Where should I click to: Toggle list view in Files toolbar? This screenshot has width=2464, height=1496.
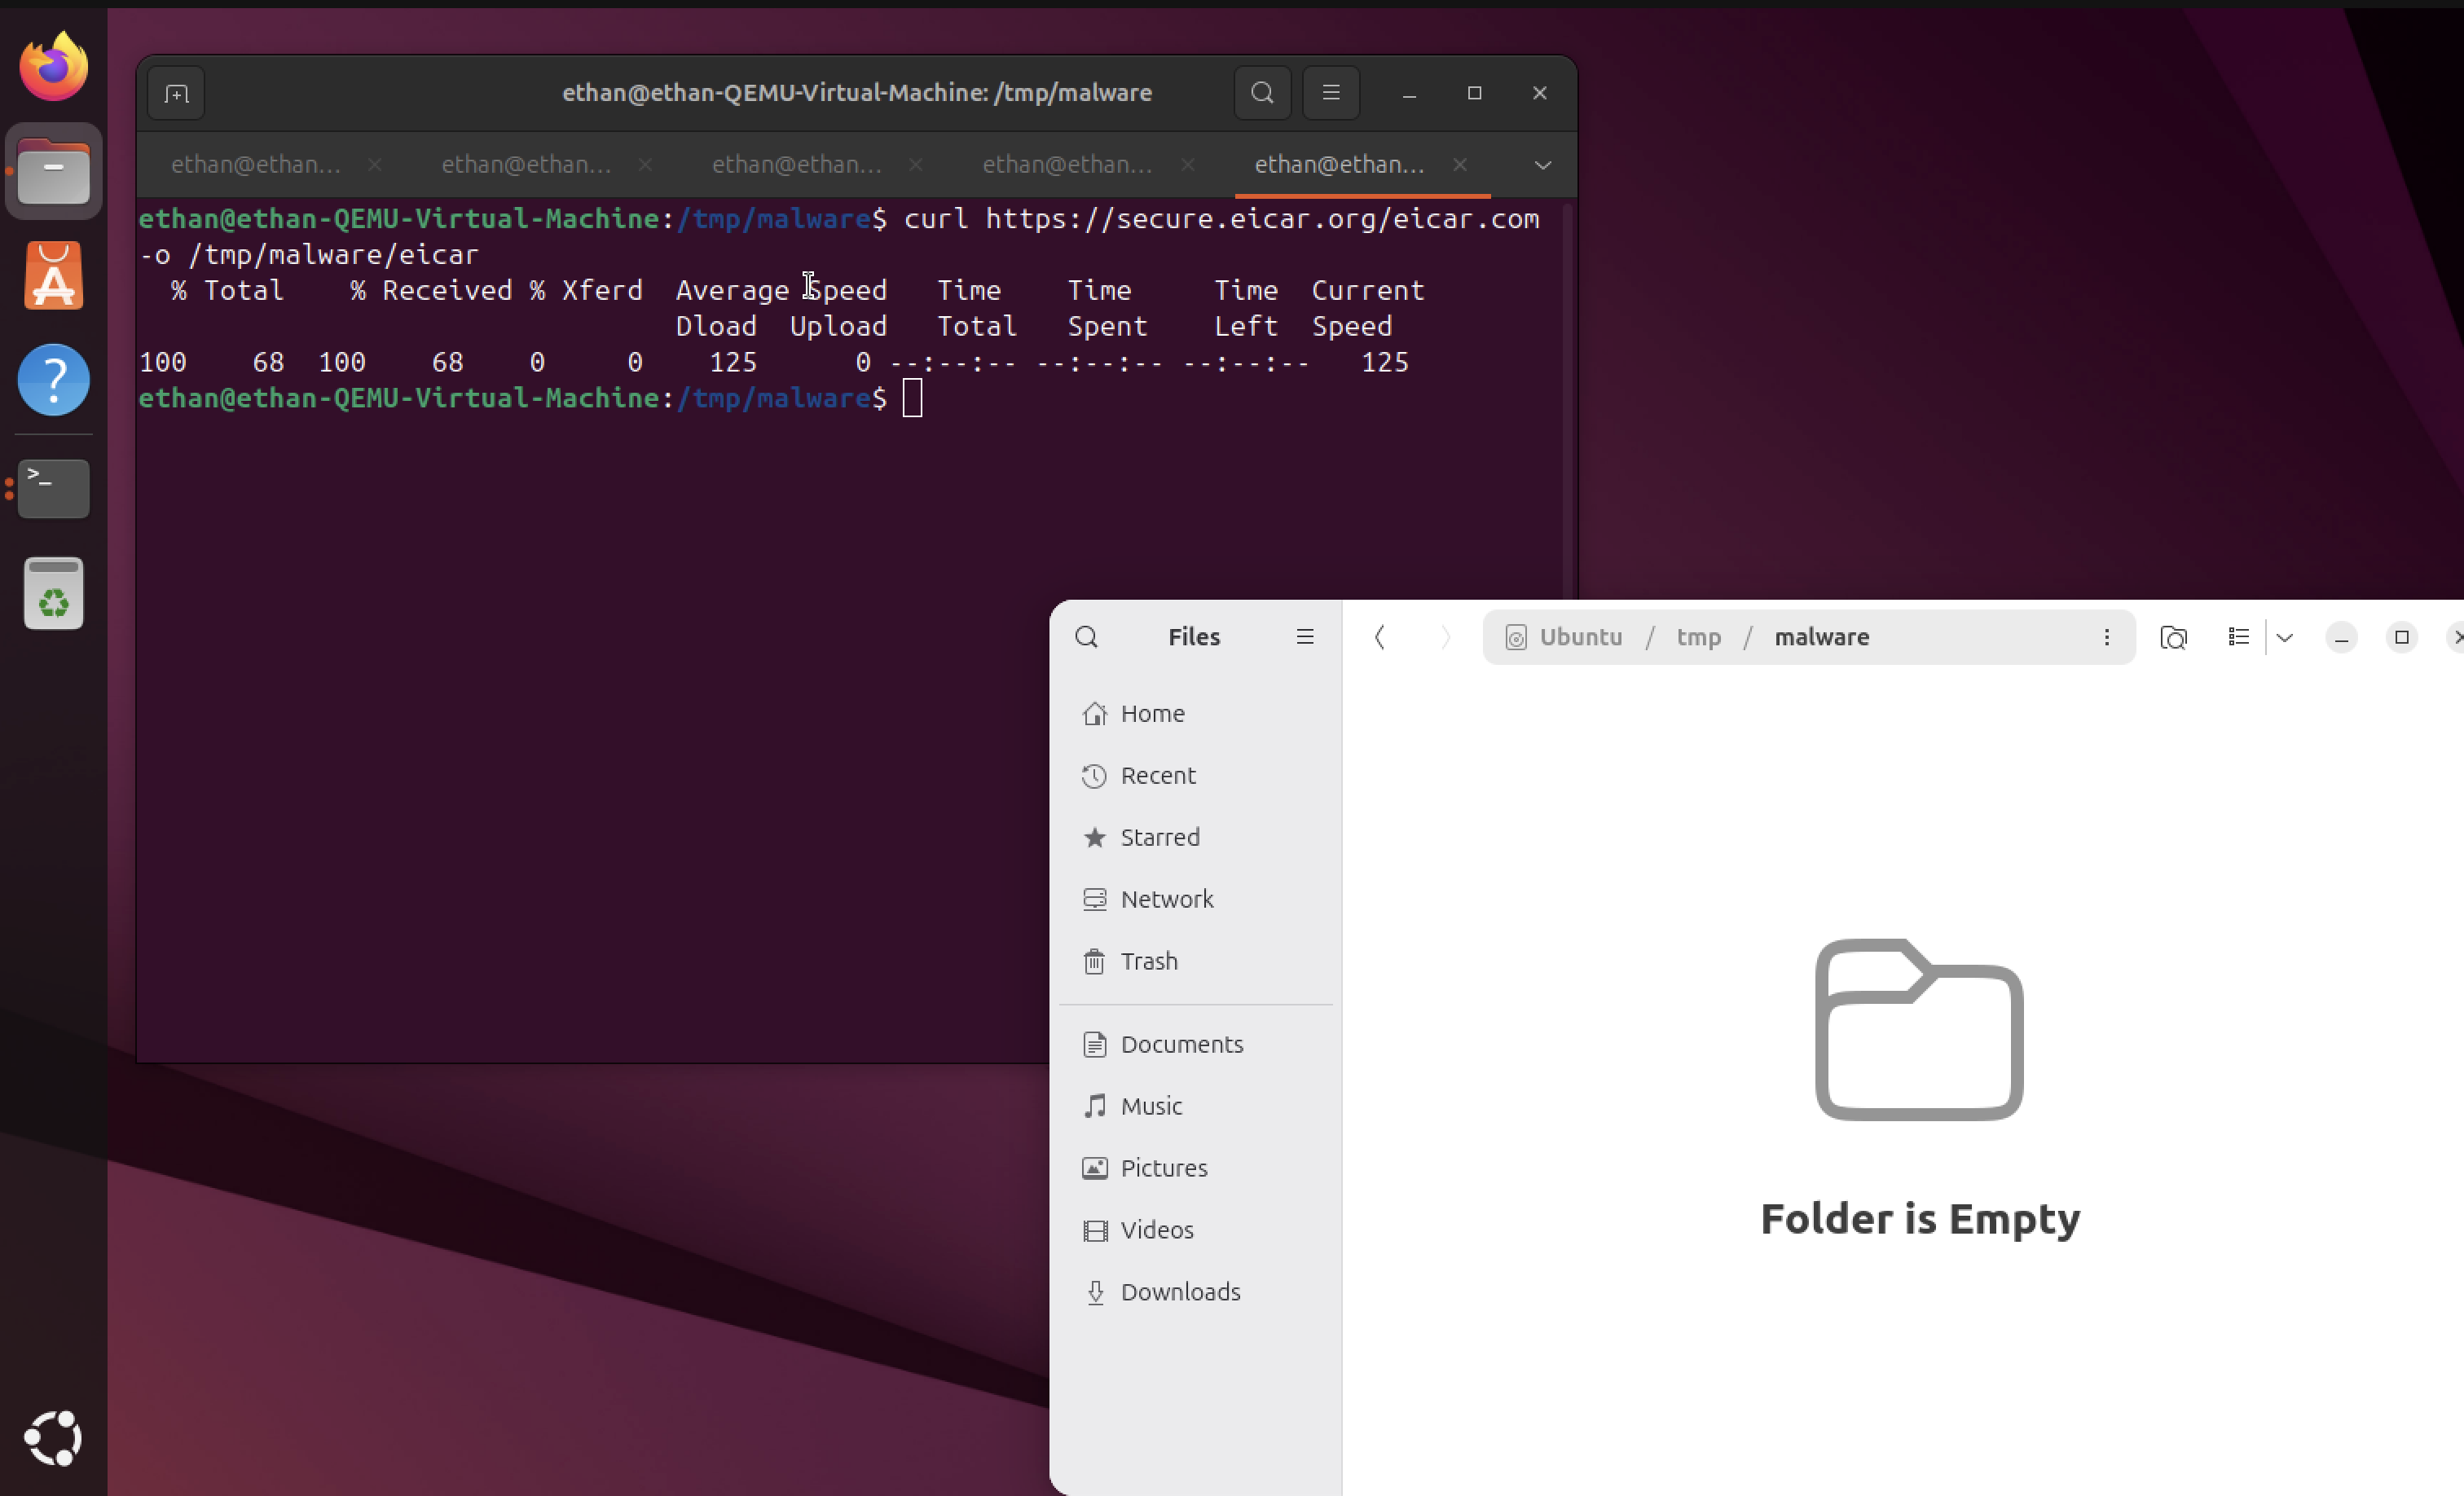point(2238,637)
